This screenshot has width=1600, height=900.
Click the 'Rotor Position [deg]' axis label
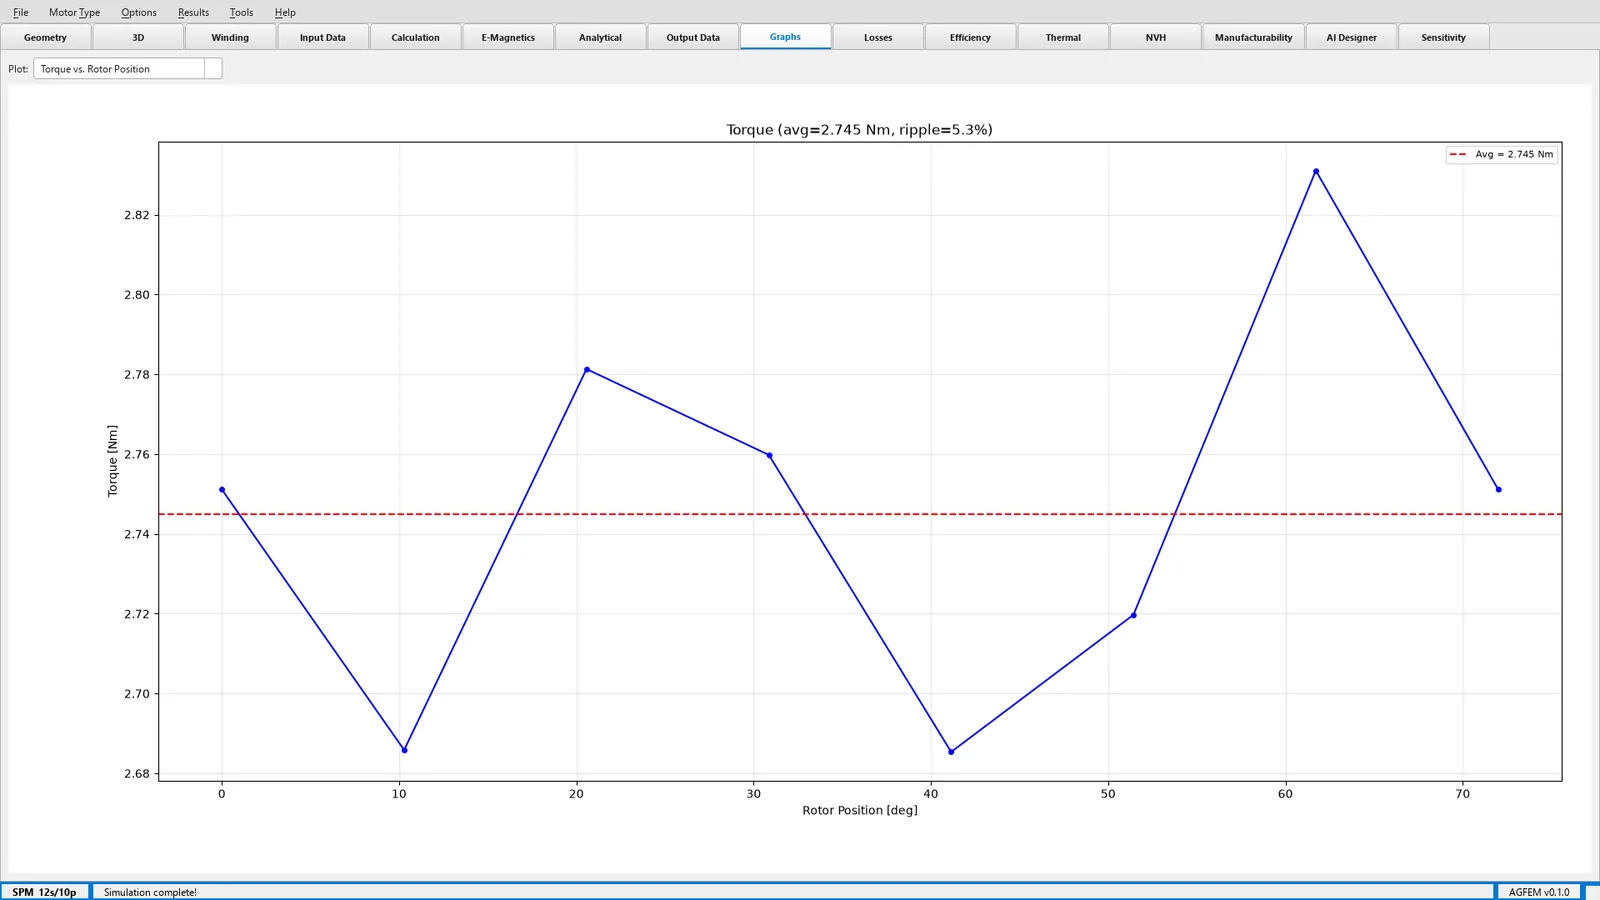[x=860, y=810]
